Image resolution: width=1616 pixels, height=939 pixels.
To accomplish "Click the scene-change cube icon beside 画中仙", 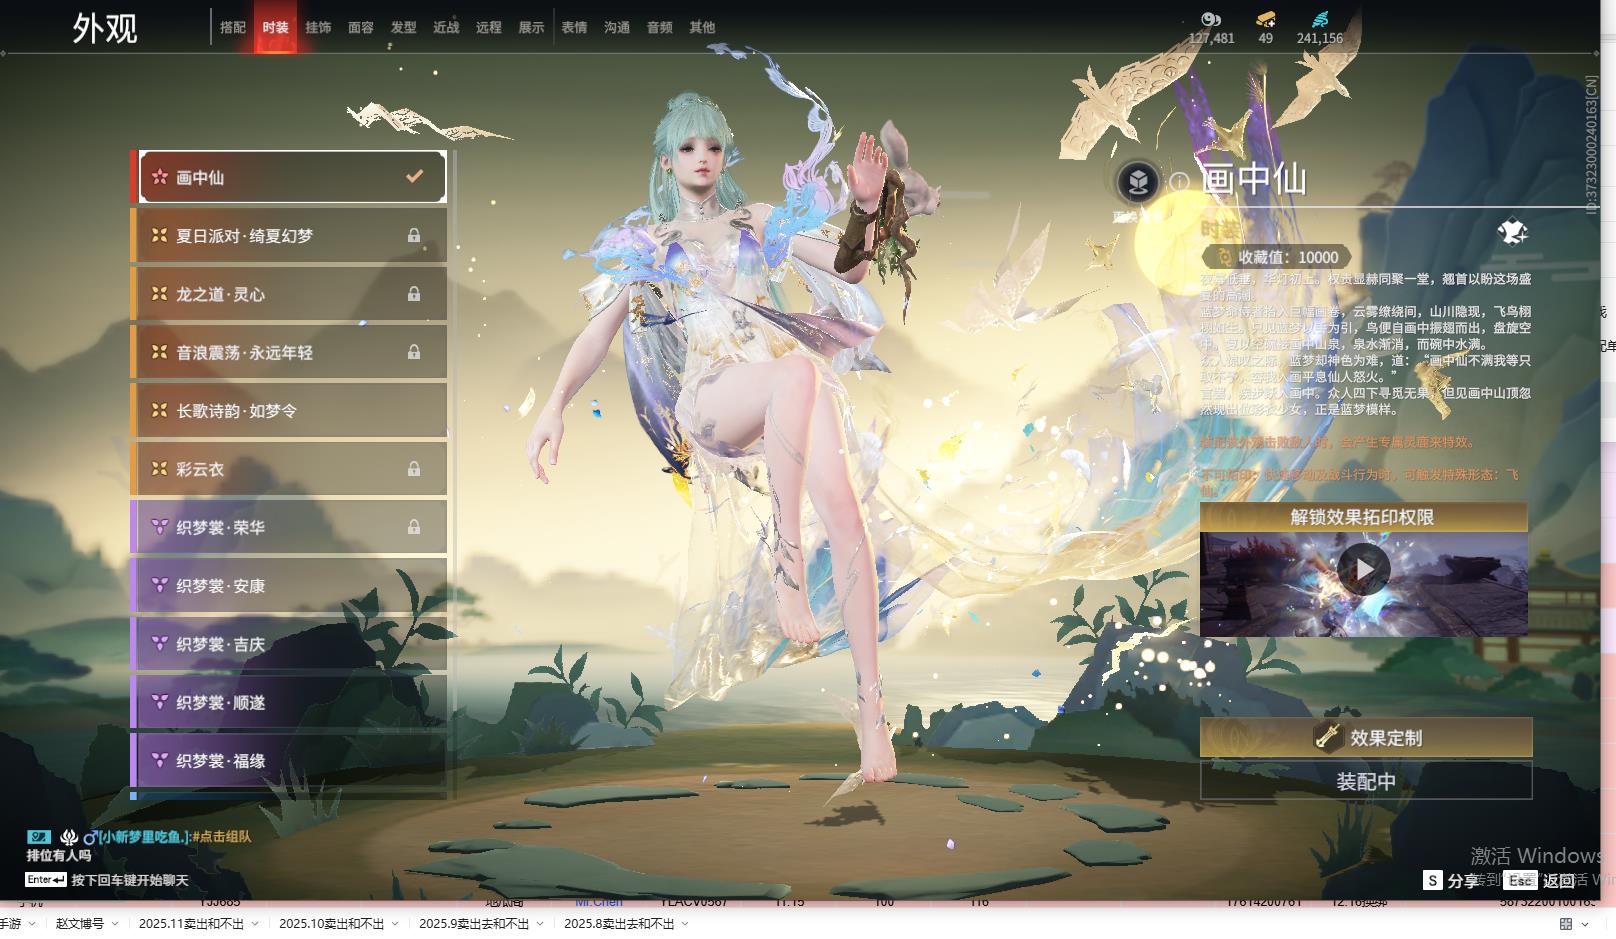I will pos(1138,182).
